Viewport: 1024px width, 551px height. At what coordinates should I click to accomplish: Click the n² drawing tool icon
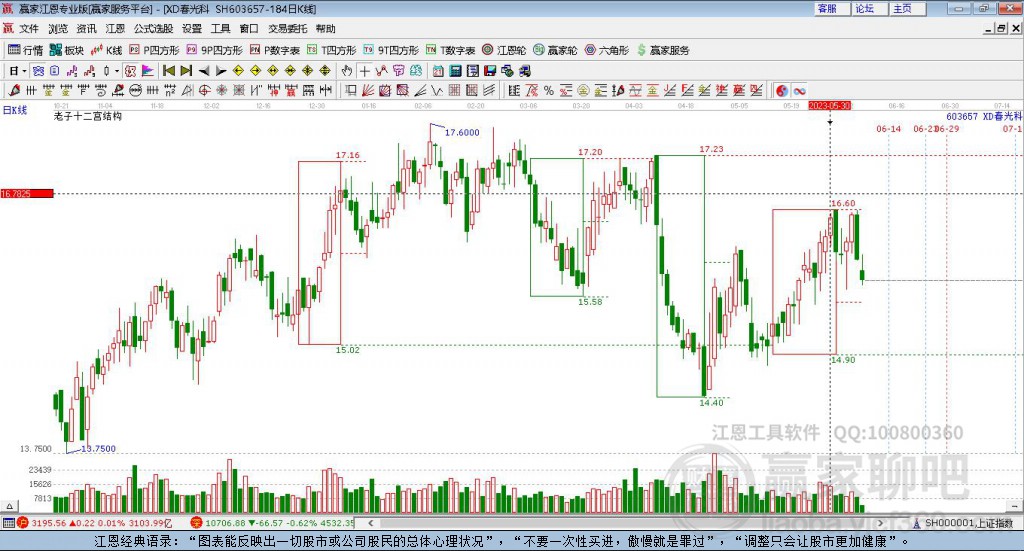click(x=170, y=91)
